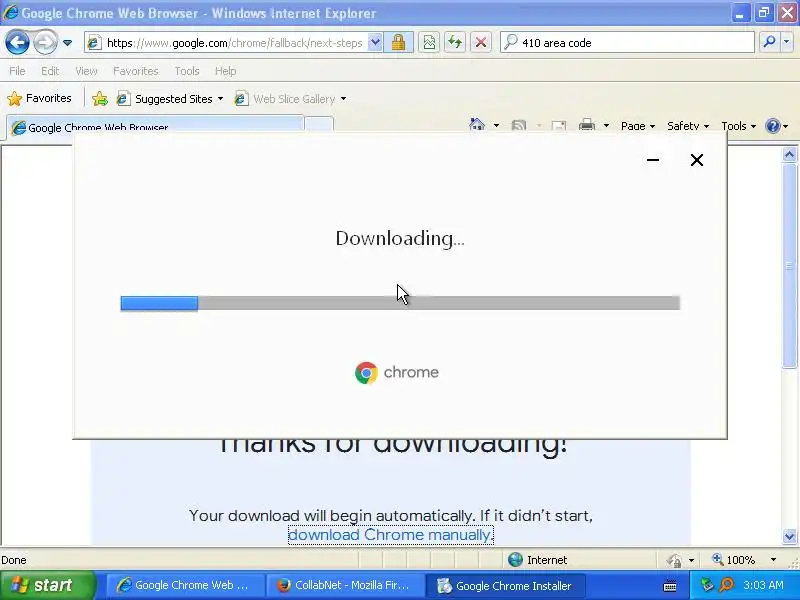Click the Add to Favorites Bar icon
This screenshot has width=800, height=600.
100,98
